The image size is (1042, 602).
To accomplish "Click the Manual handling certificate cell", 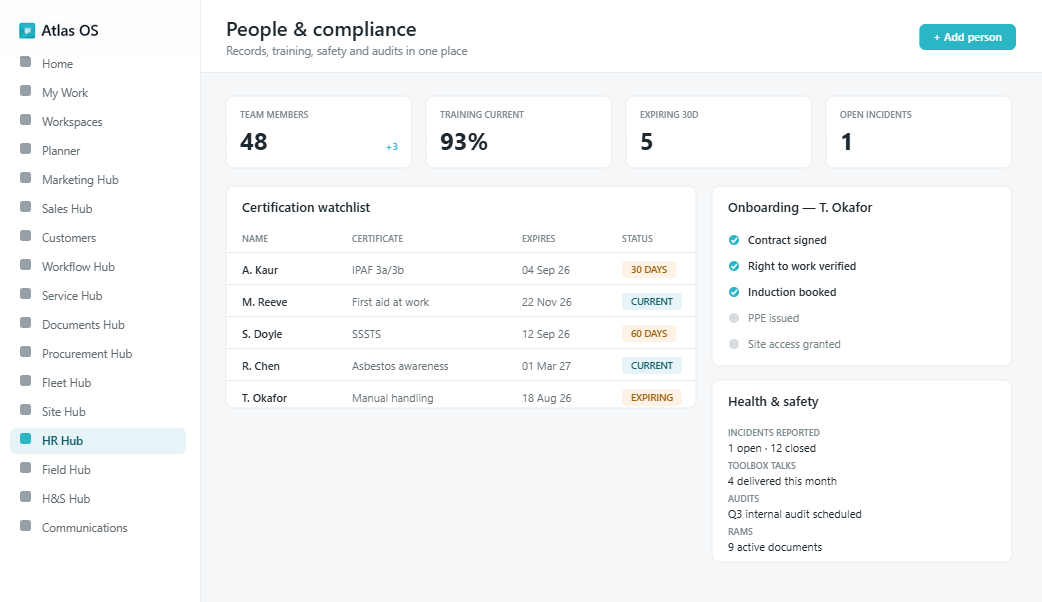I will pyautogui.click(x=392, y=398).
